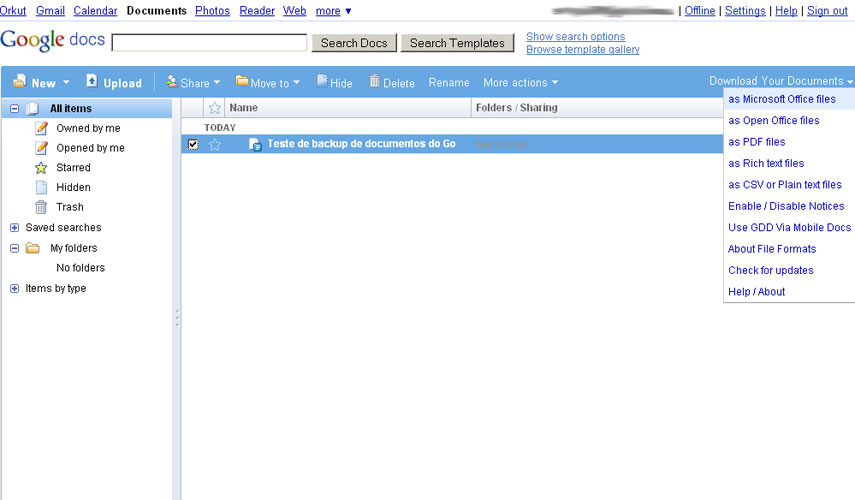Screen dimensions: 855x500
Task: Click the Opened by me pencil icon
Action: tap(41, 148)
